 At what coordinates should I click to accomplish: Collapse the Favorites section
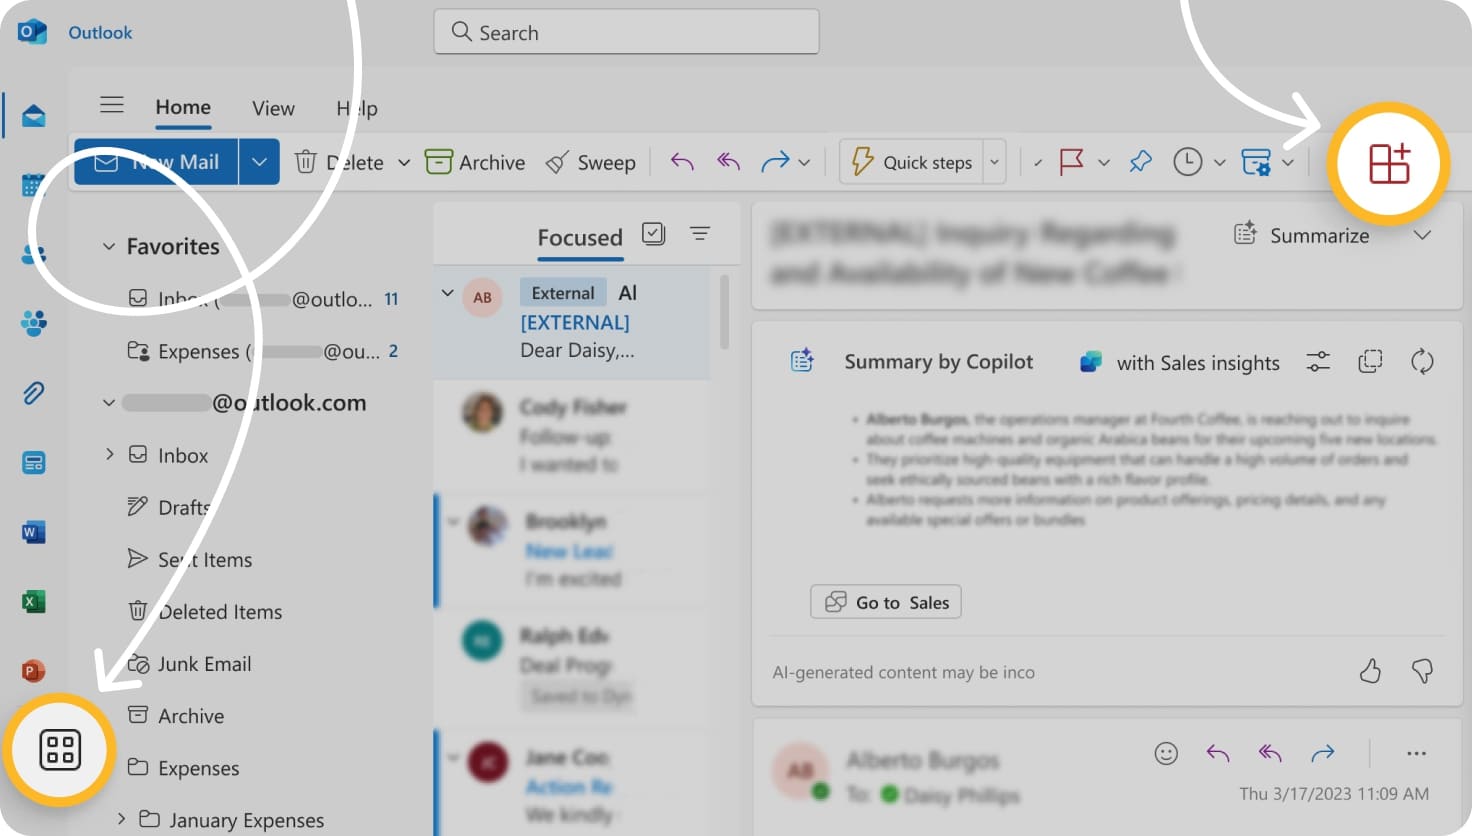point(109,246)
